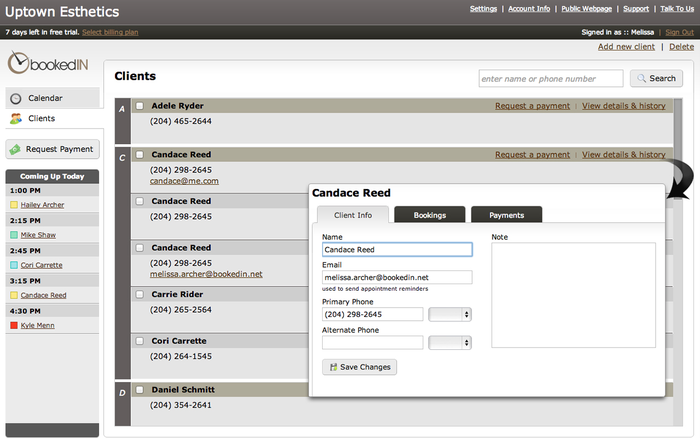Click the bookedIN clock logo
This screenshot has width=700, height=438.
[19, 62]
